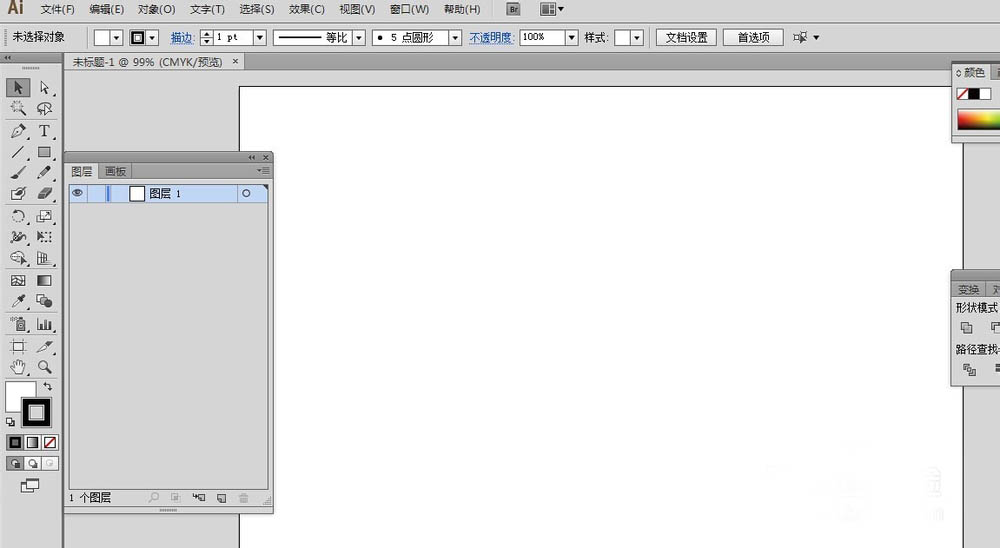
Task: Open the opacity 100% dropdown arrow
Action: coord(572,37)
